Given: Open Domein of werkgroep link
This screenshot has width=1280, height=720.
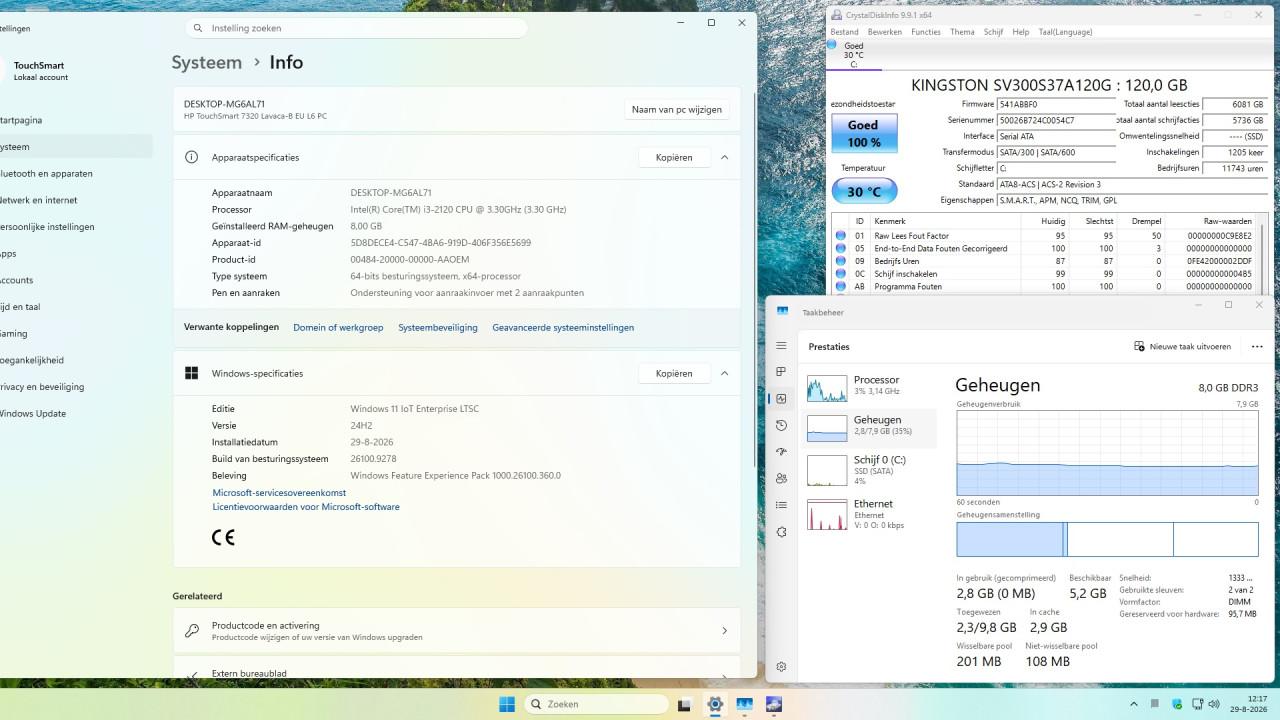Looking at the screenshot, I should tap(338, 327).
